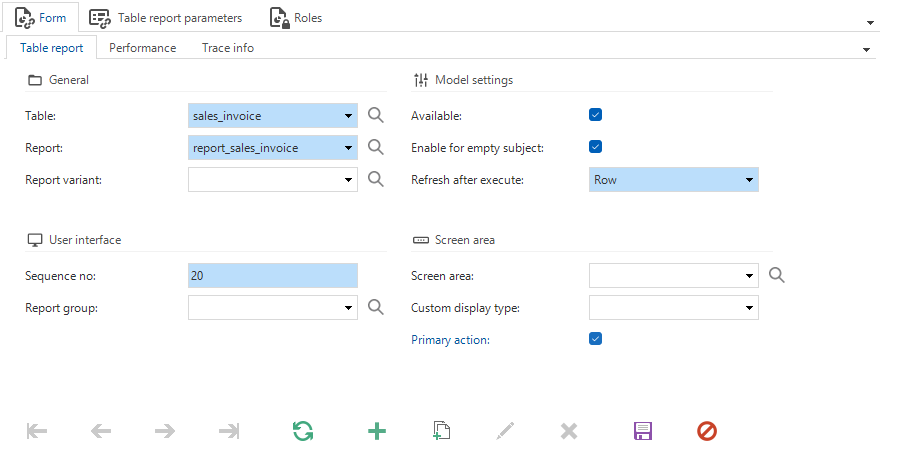The height and width of the screenshot is (465, 897).
Task: Expand the top tab bar overflow arrow
Action: click(870, 23)
